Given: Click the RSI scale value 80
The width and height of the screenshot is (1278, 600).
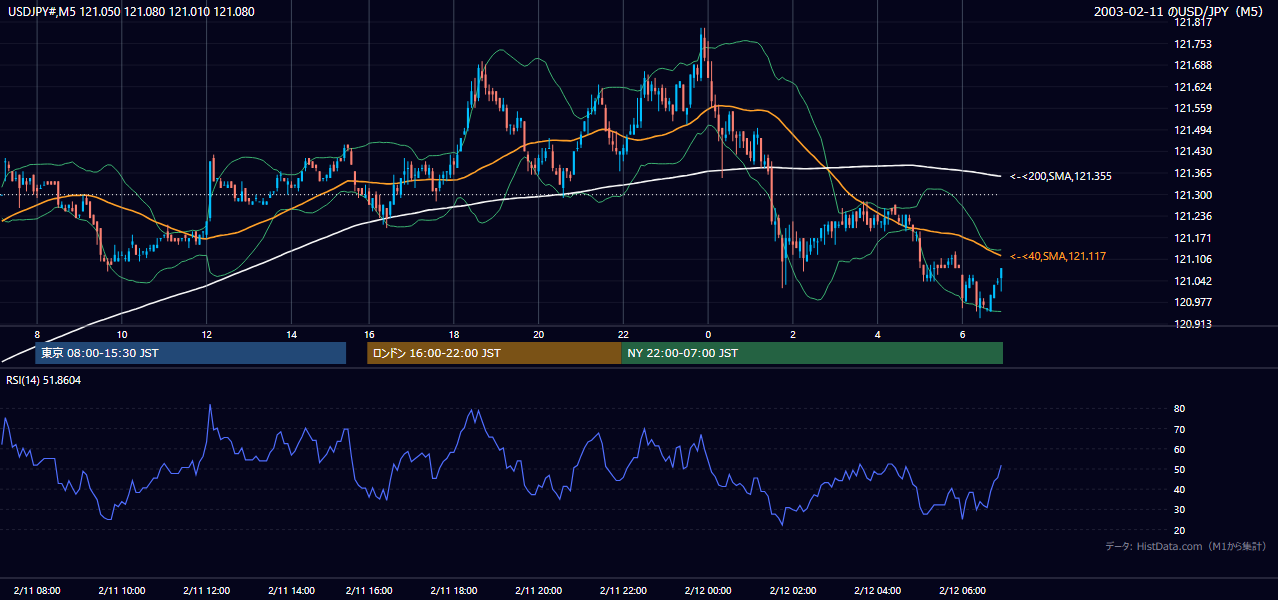Looking at the screenshot, I should pyautogui.click(x=1179, y=409).
